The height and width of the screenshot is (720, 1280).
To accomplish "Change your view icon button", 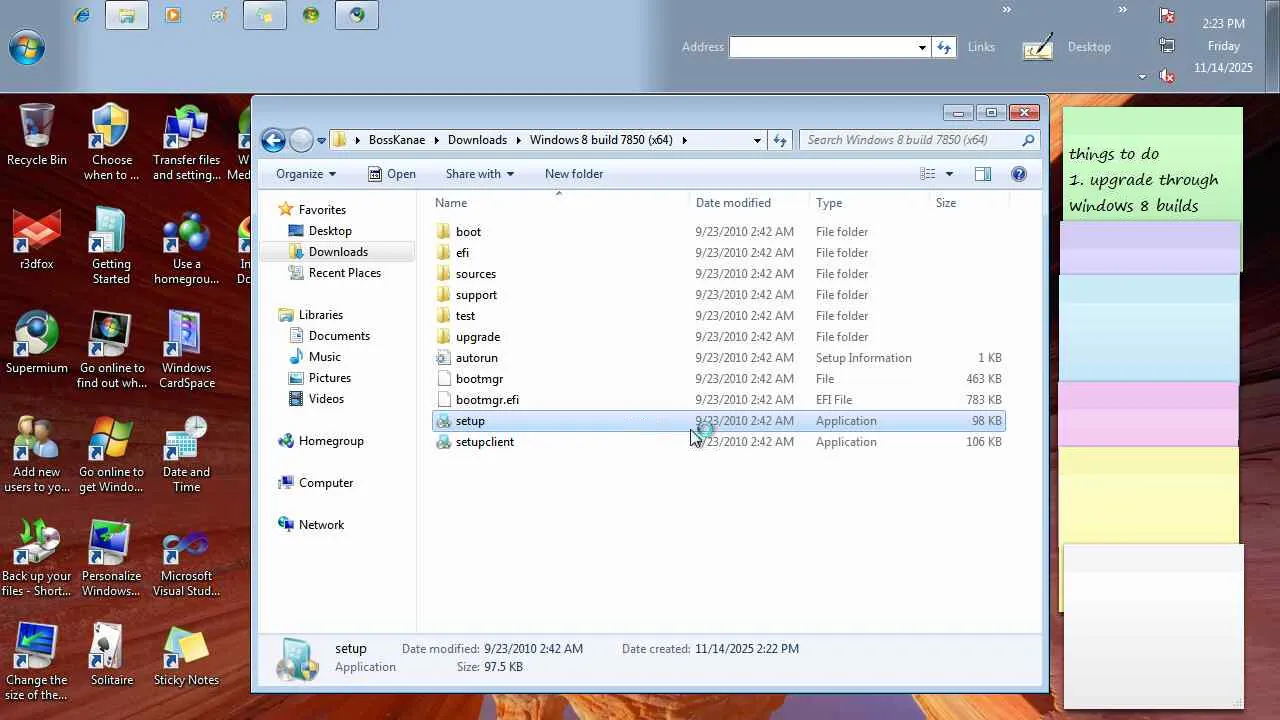I will click(927, 174).
